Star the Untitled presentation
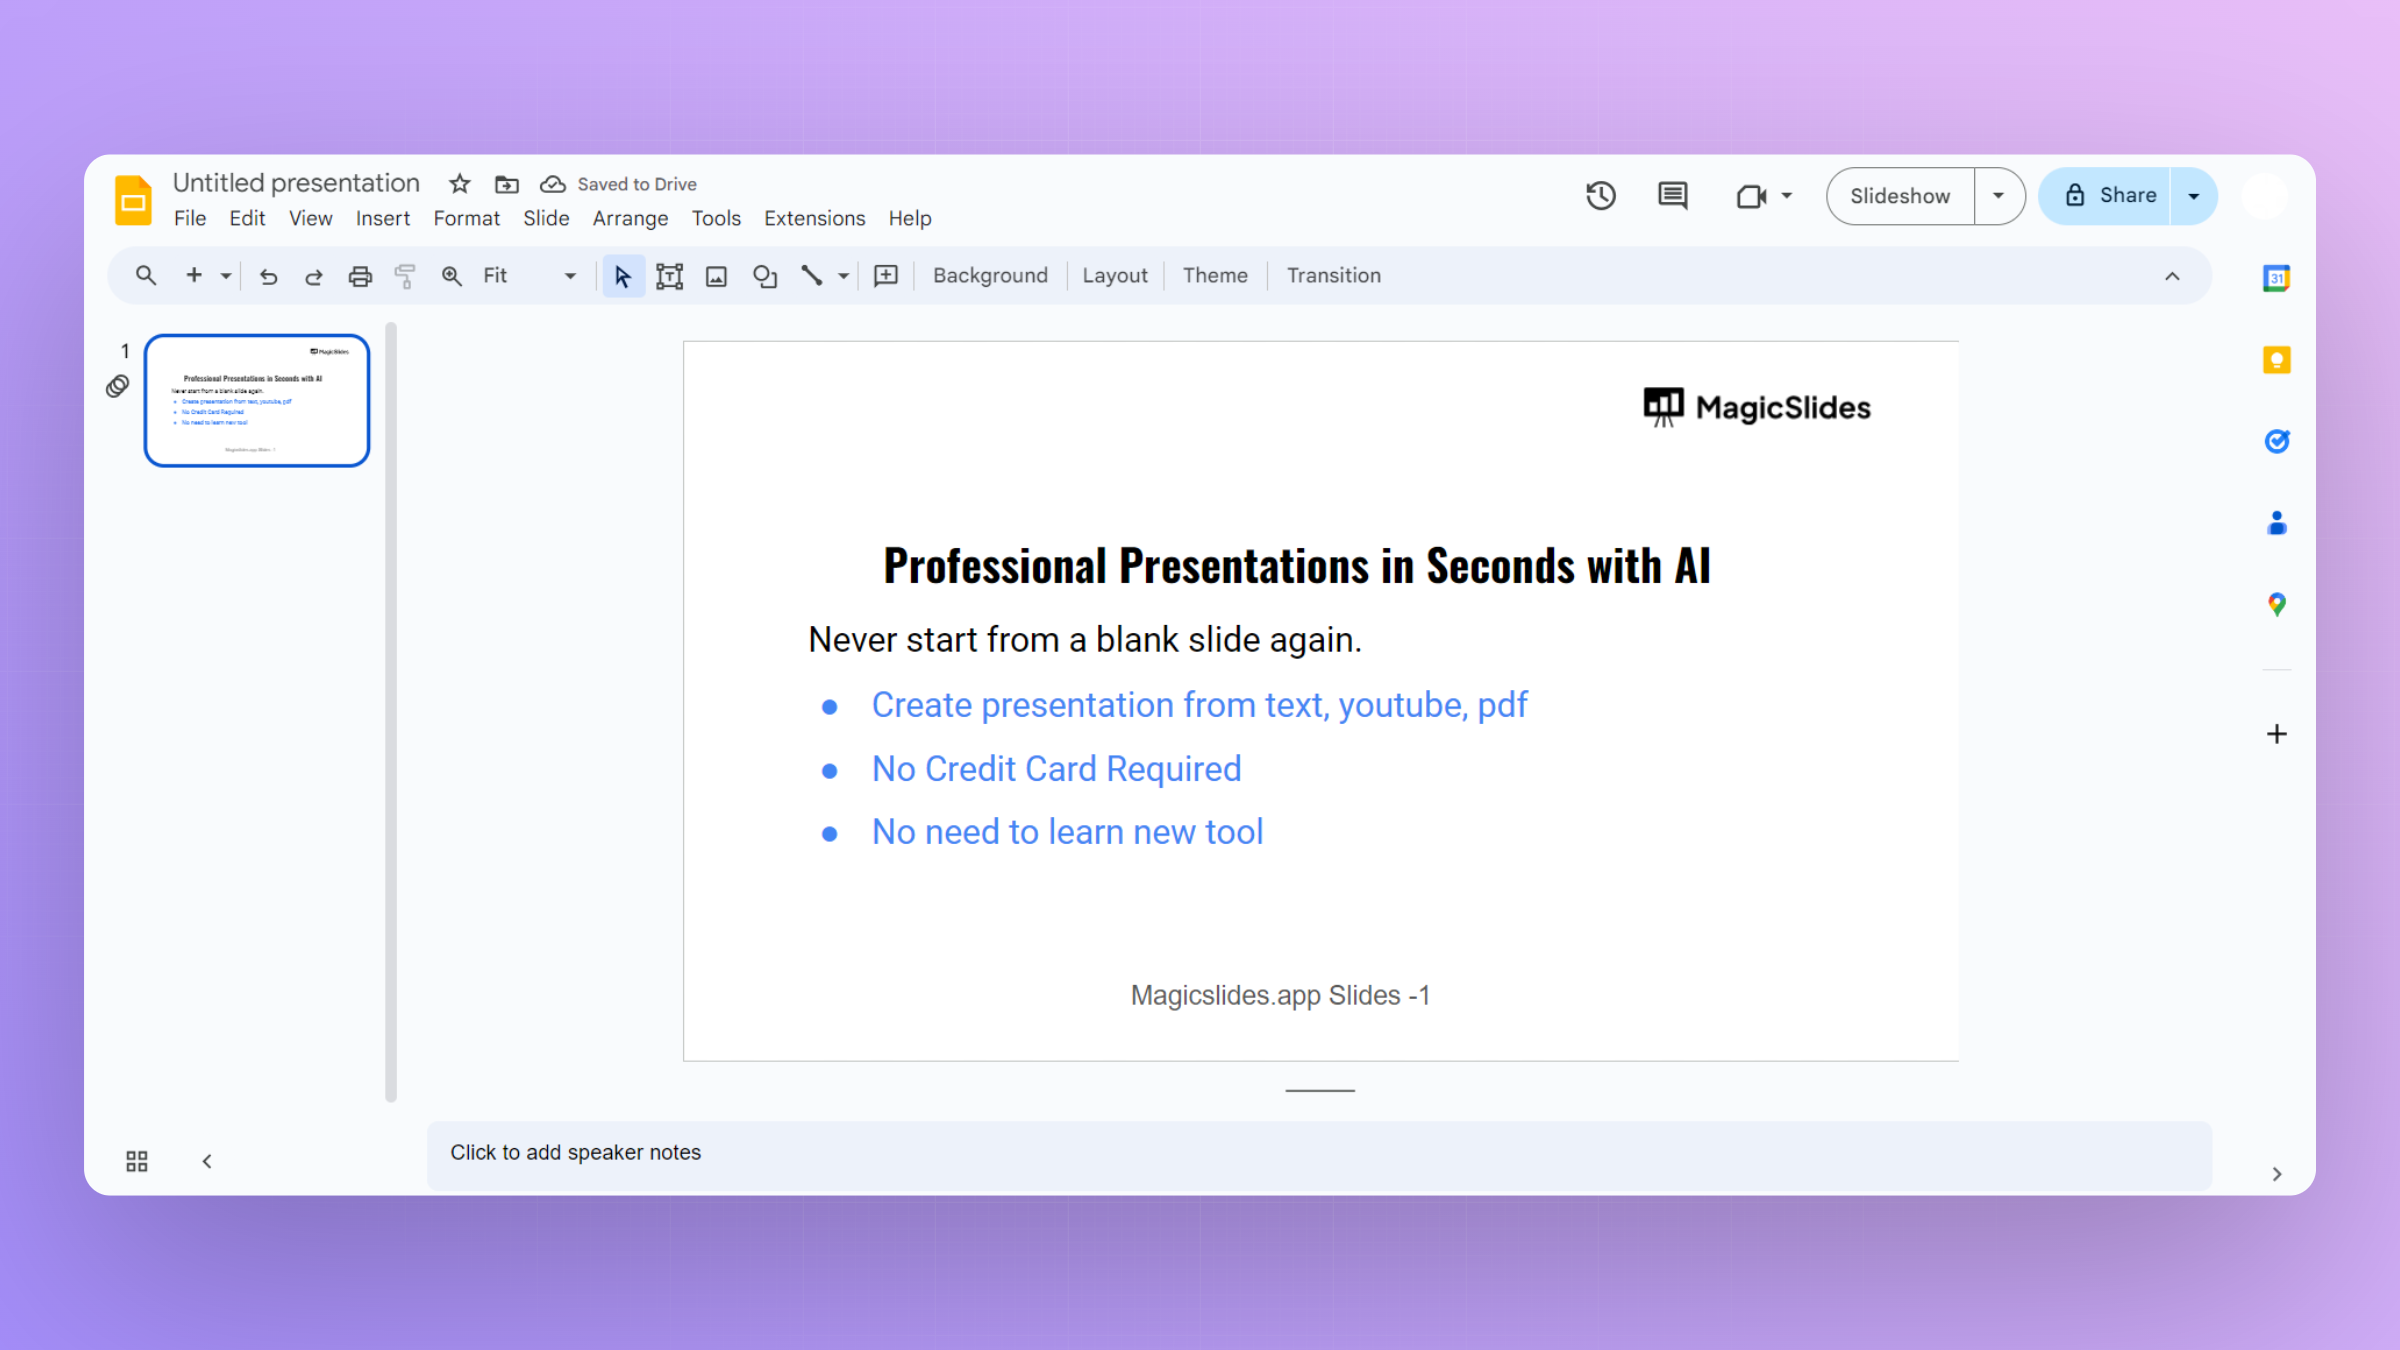 (x=459, y=184)
